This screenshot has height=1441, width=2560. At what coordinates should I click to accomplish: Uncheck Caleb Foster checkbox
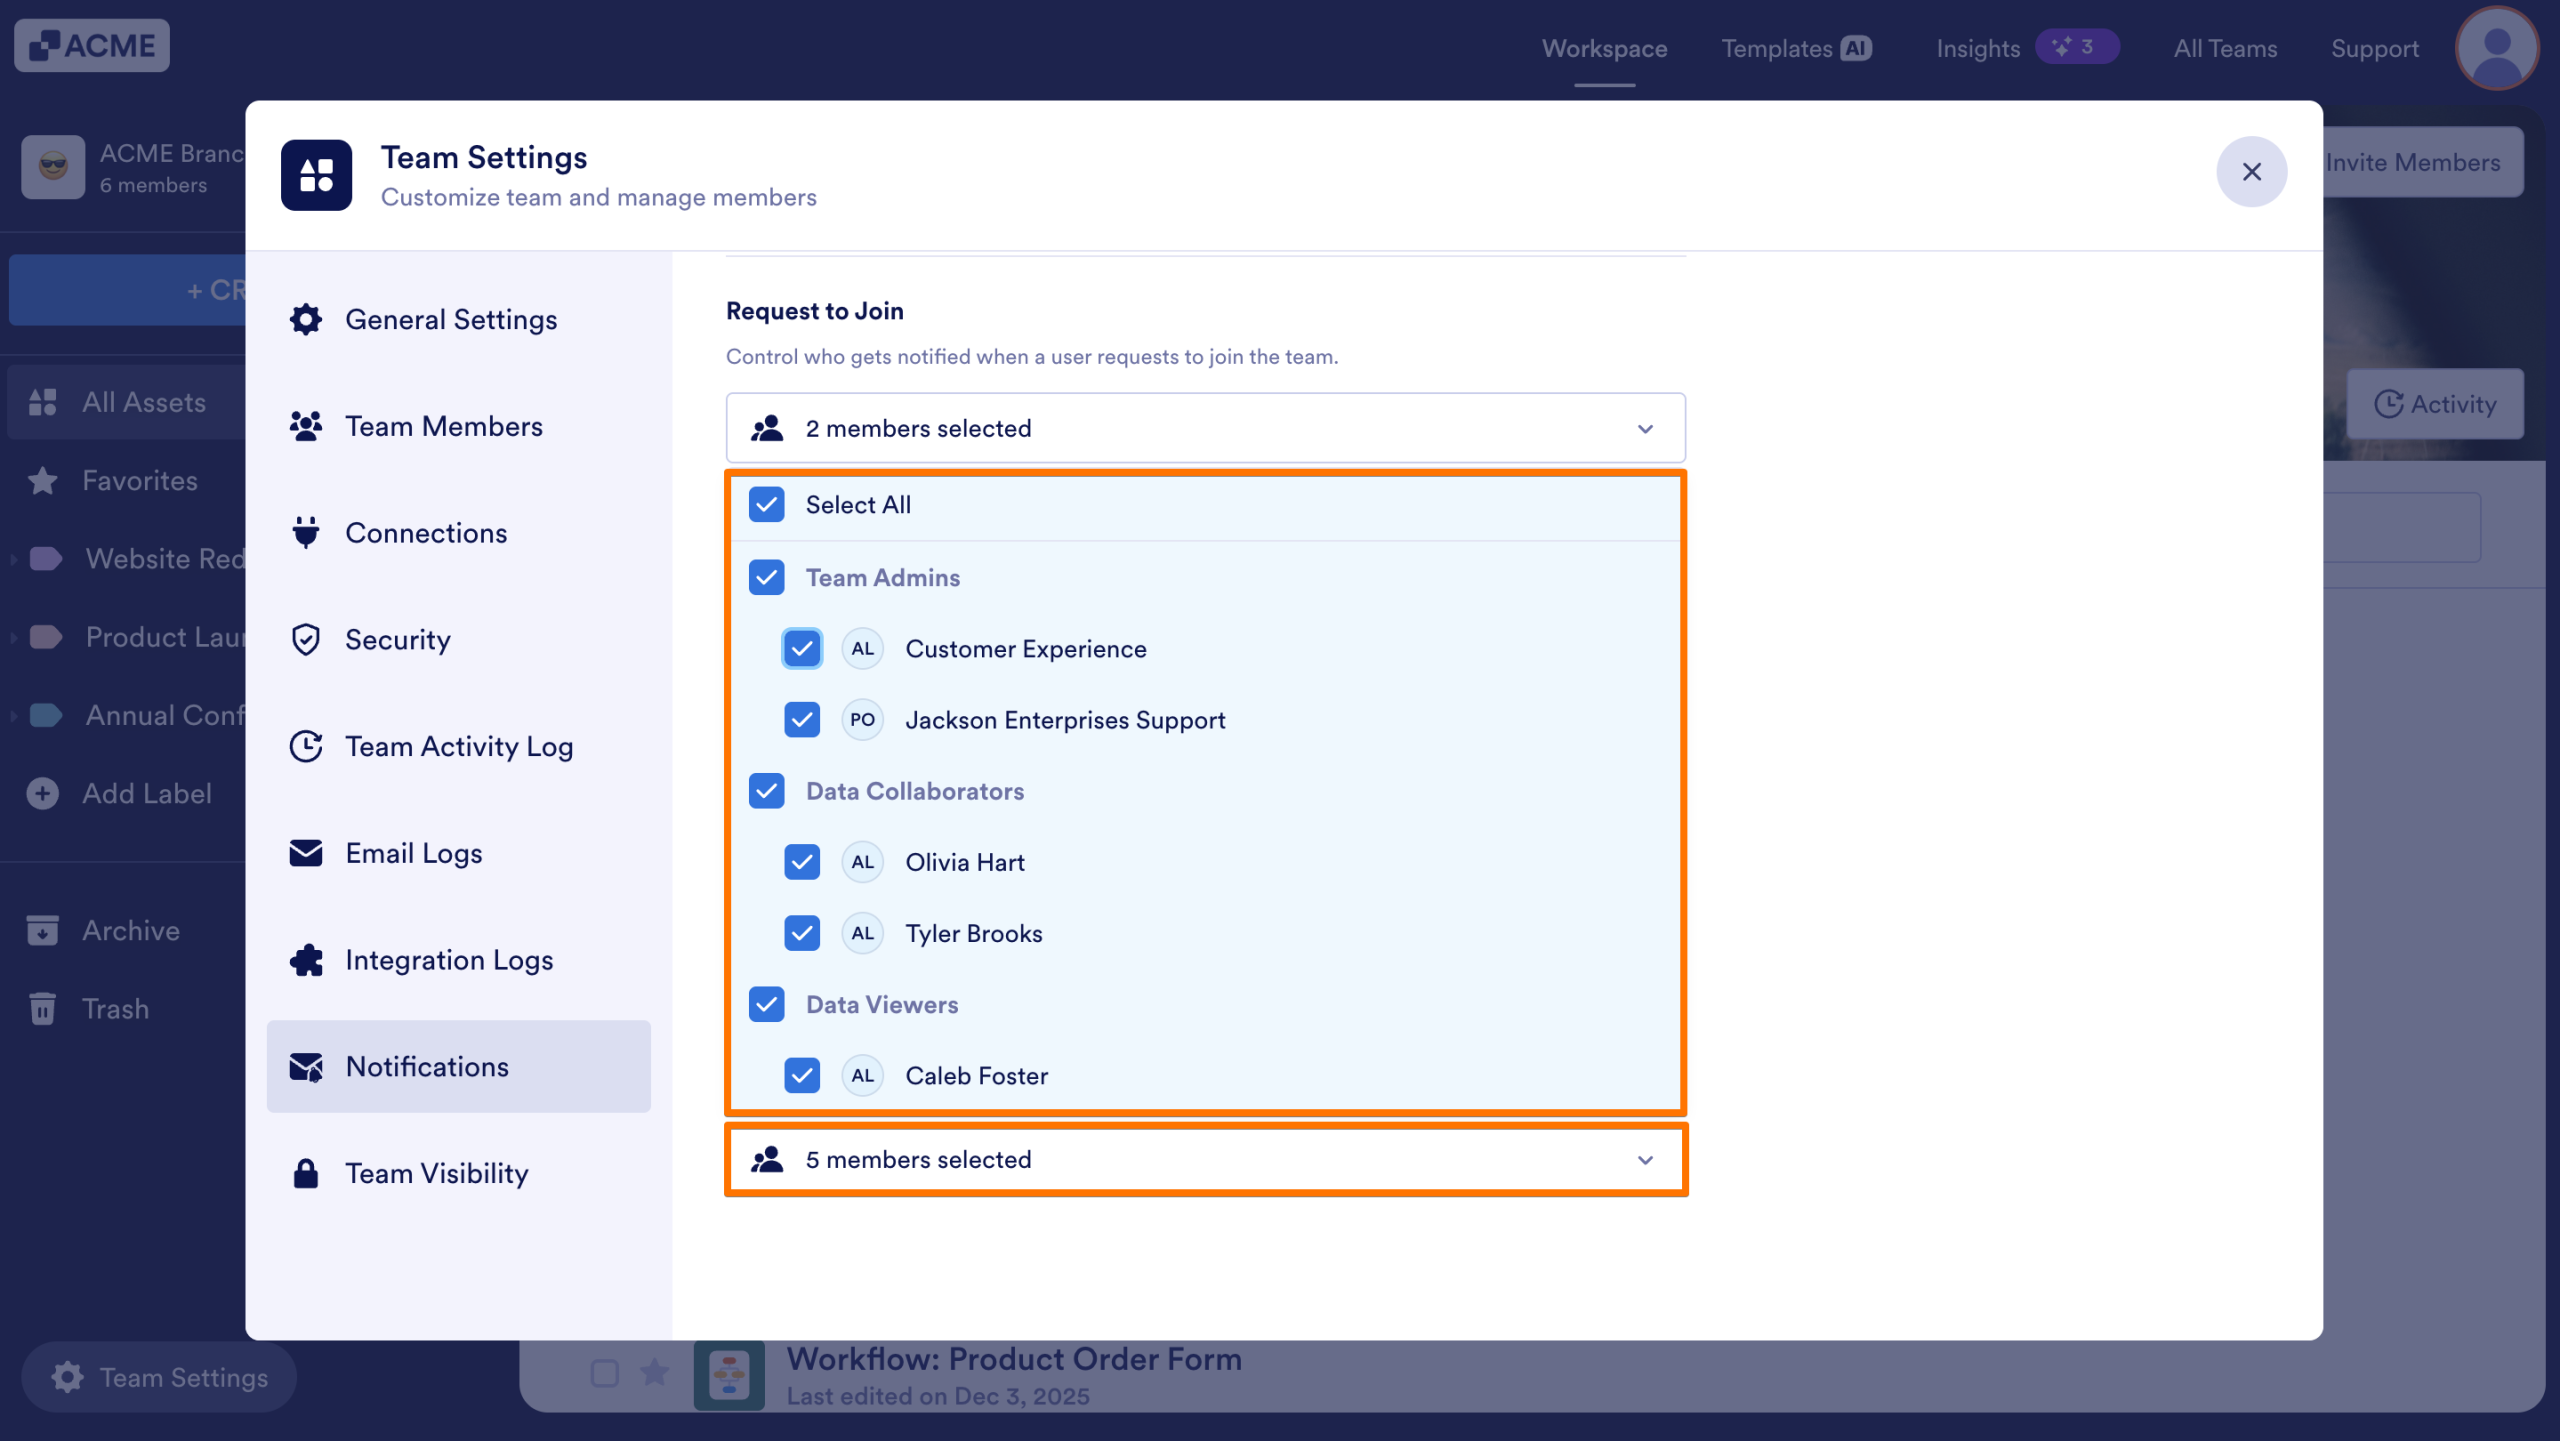(802, 1076)
